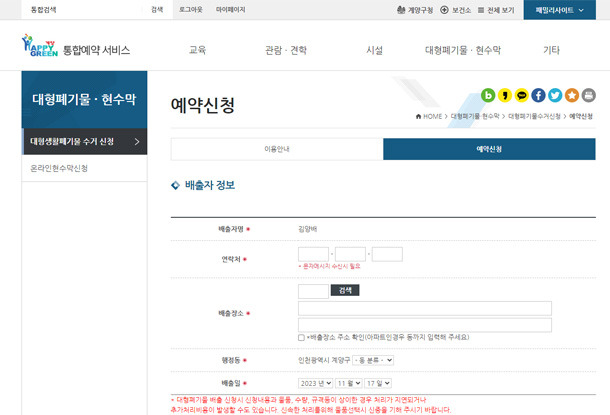Switch to 이용안내 tab
Screen dimensions: 610x415
tap(277, 149)
